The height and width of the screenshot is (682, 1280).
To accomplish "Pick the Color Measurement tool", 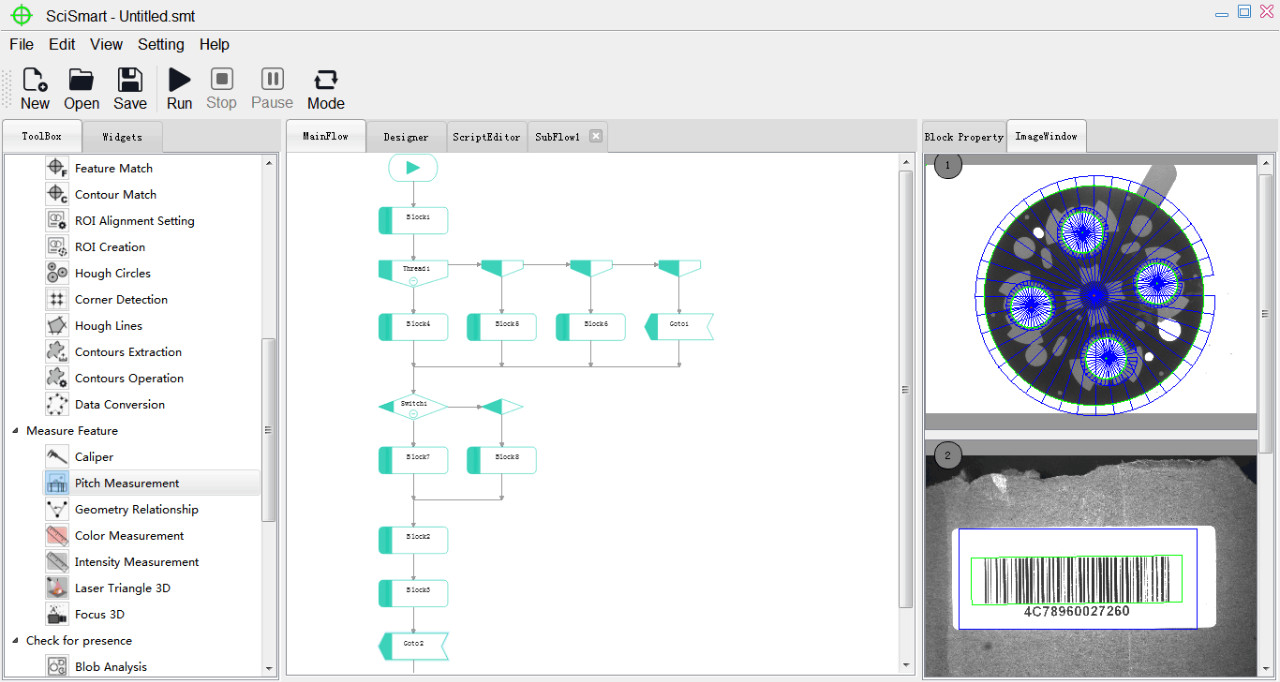I will pos(129,535).
